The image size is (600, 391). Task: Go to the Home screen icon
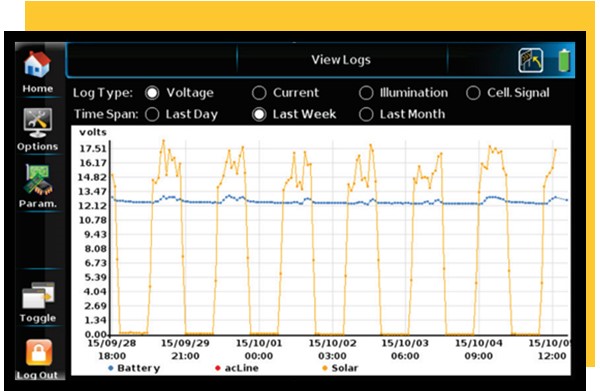pyautogui.click(x=37, y=64)
